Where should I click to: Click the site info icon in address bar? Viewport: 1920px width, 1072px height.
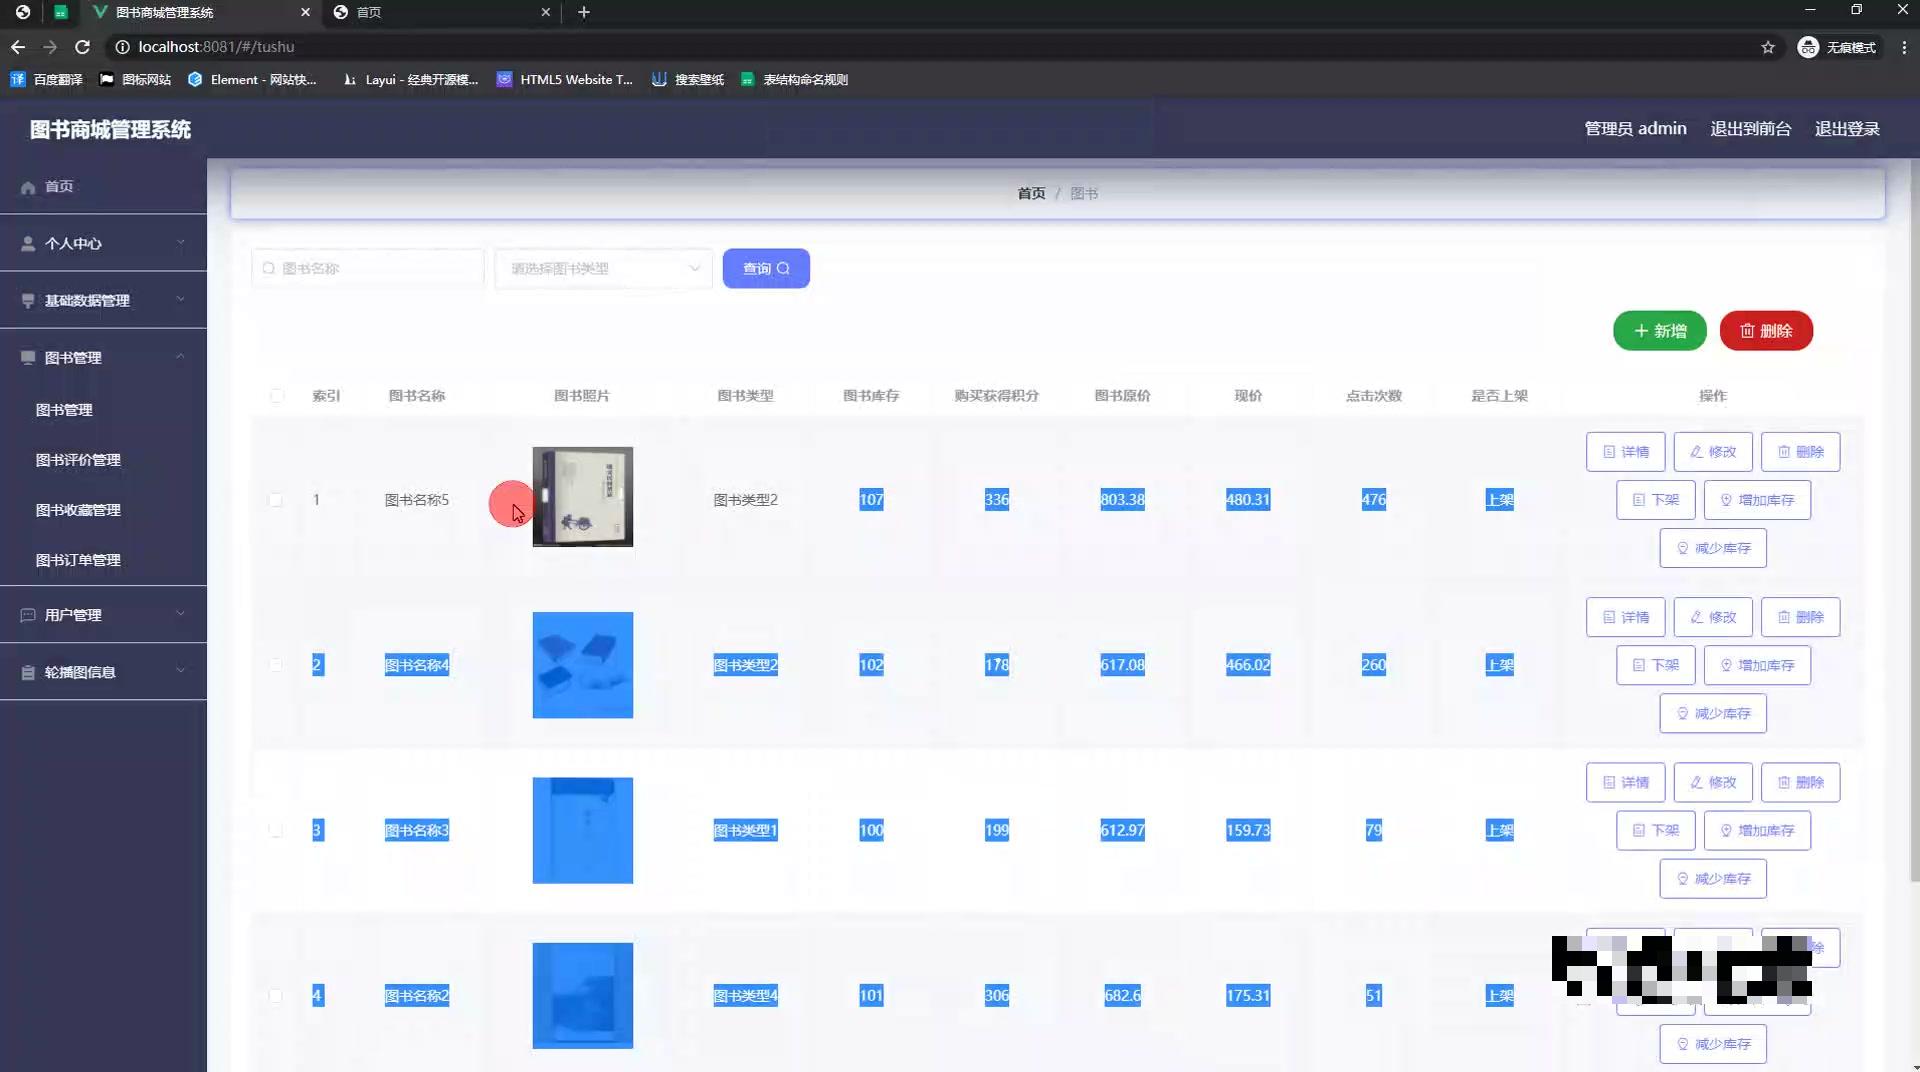coord(122,47)
